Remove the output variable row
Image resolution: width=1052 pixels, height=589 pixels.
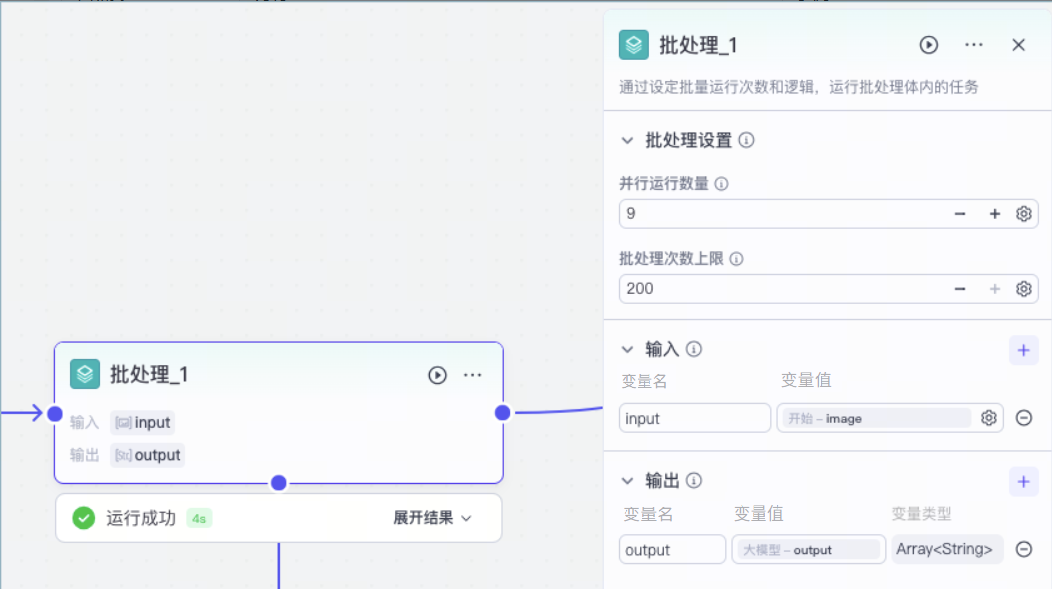(x=1024, y=549)
